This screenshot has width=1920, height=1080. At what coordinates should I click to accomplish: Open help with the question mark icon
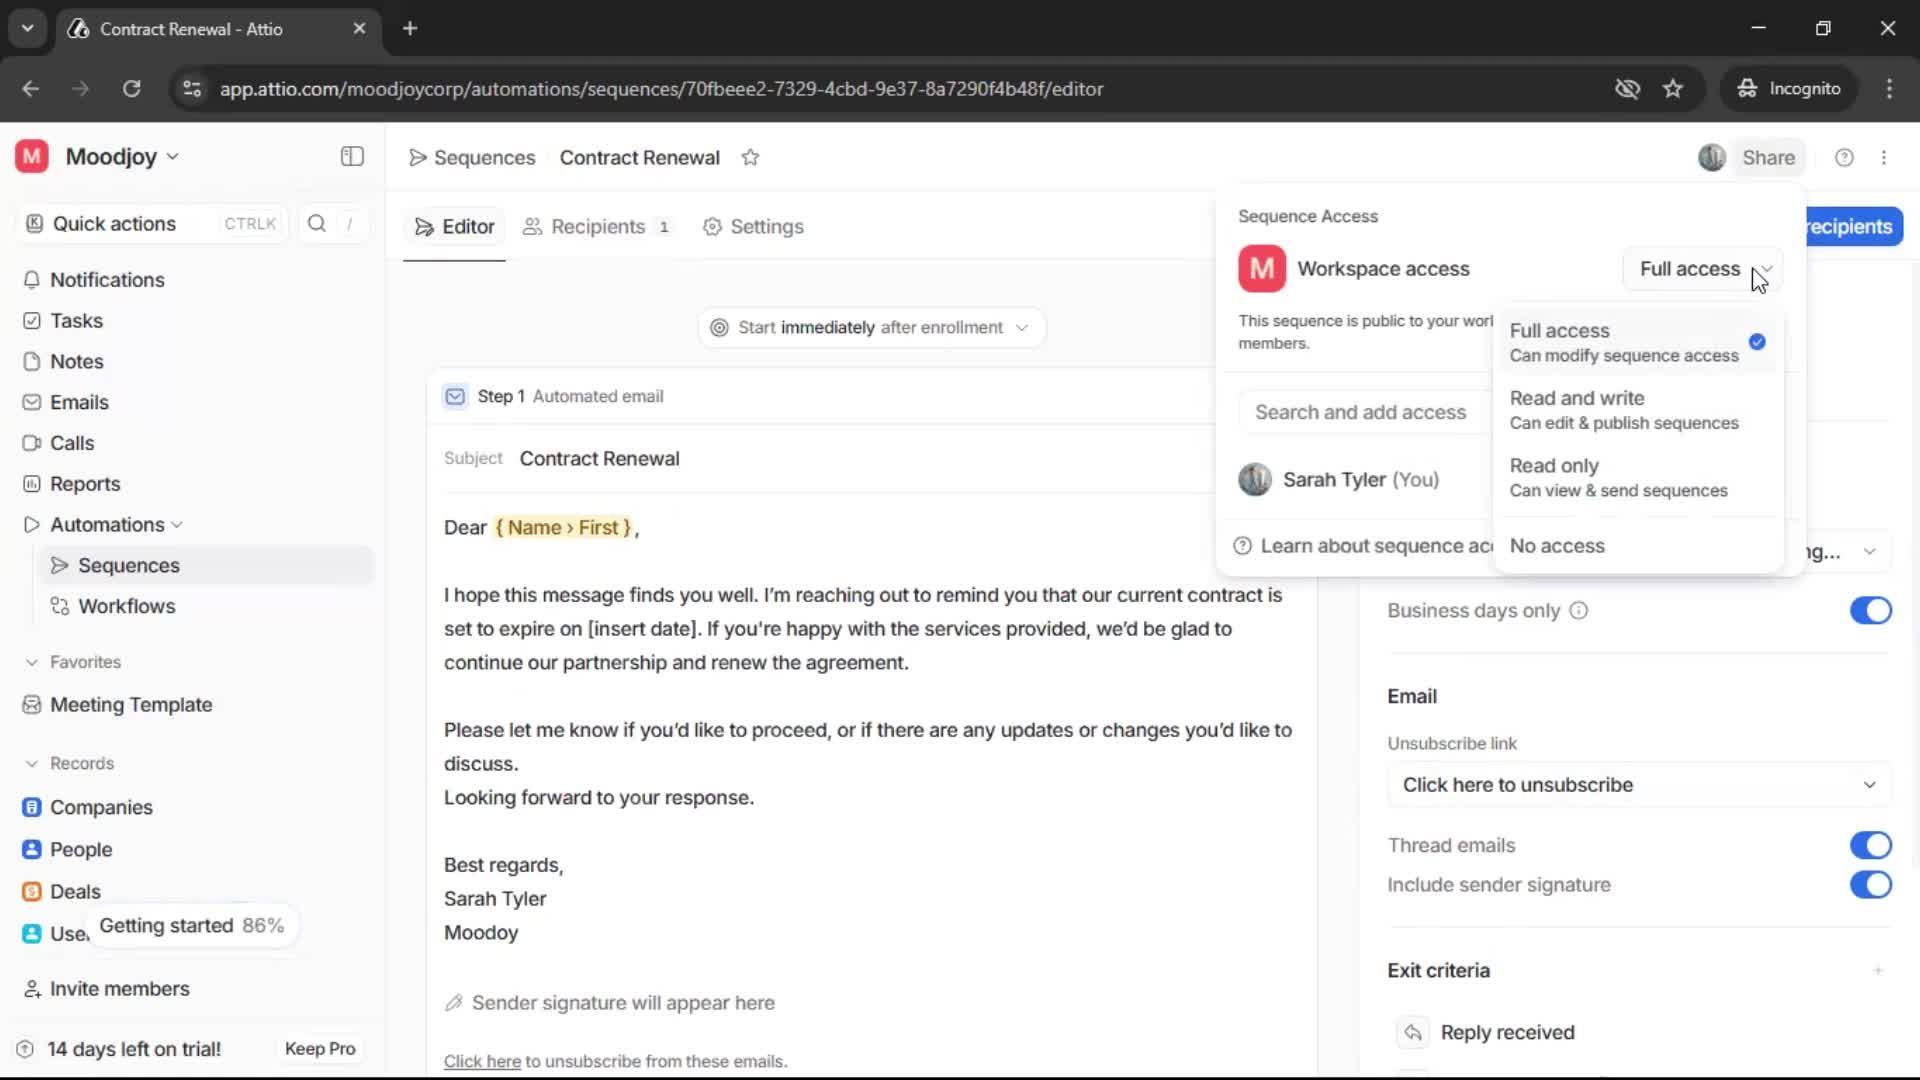click(x=1844, y=158)
